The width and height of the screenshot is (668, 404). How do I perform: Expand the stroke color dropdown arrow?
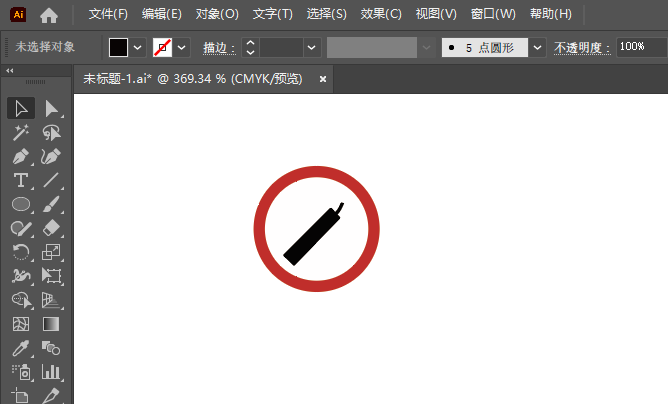[181, 47]
